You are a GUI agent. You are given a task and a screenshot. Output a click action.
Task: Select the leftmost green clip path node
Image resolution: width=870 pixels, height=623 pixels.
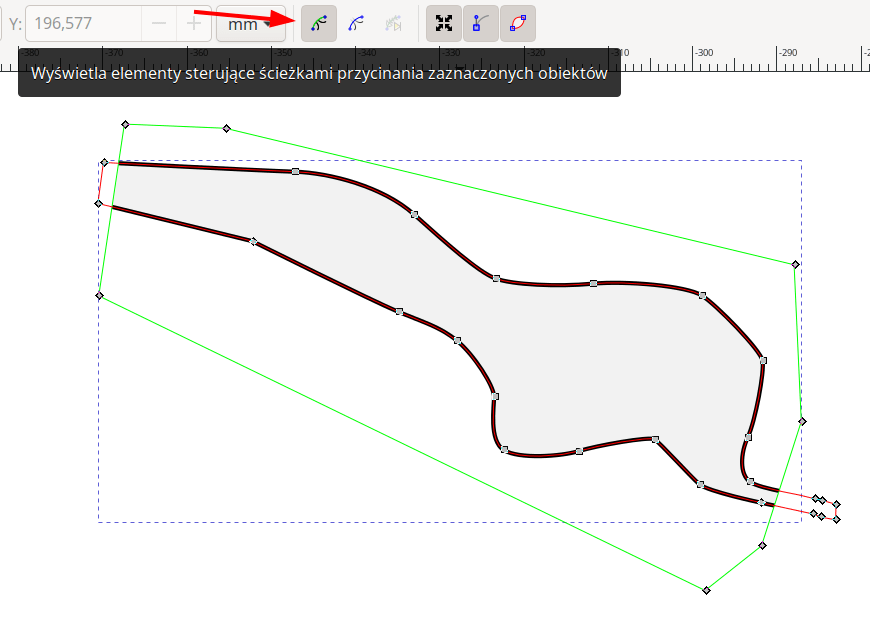point(99,295)
